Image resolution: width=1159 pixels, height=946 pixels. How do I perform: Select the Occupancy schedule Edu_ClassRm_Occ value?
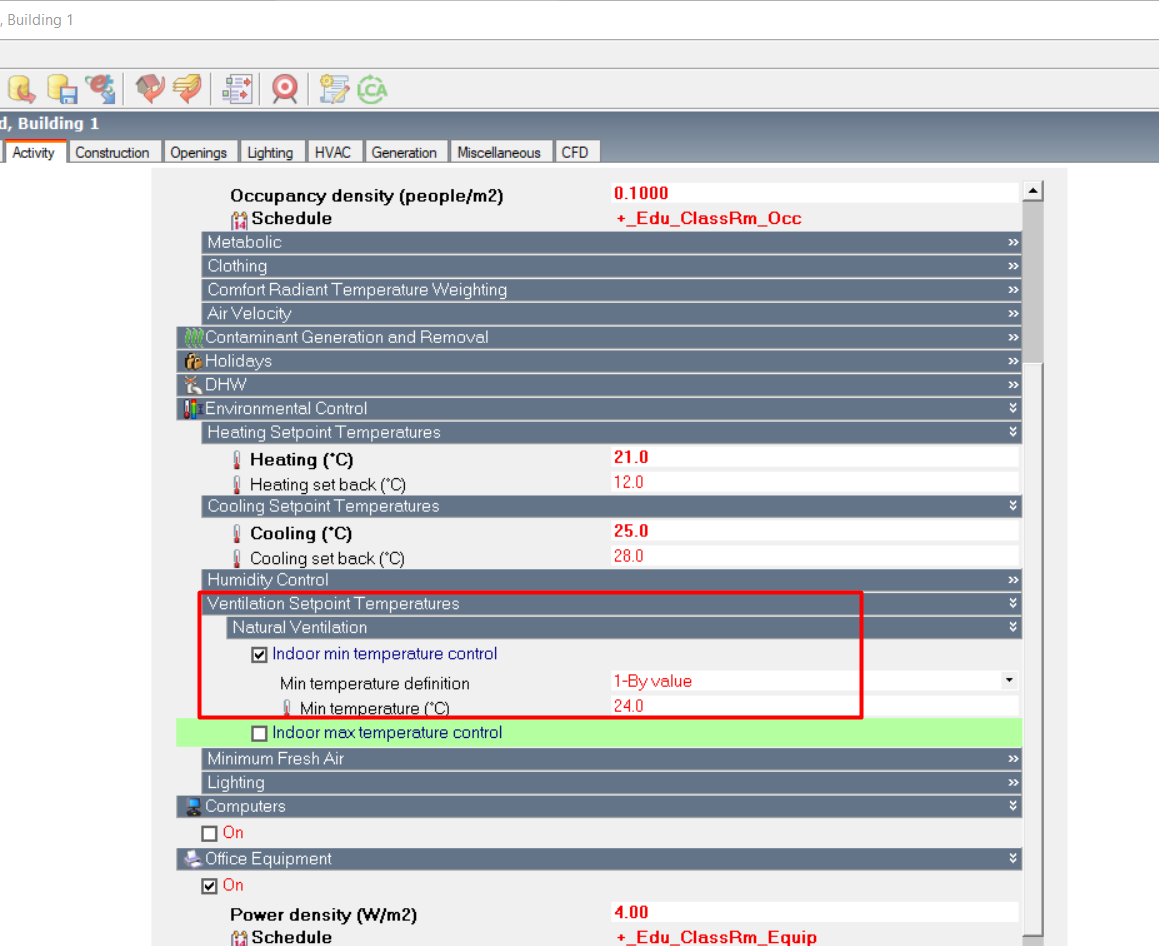(x=709, y=219)
